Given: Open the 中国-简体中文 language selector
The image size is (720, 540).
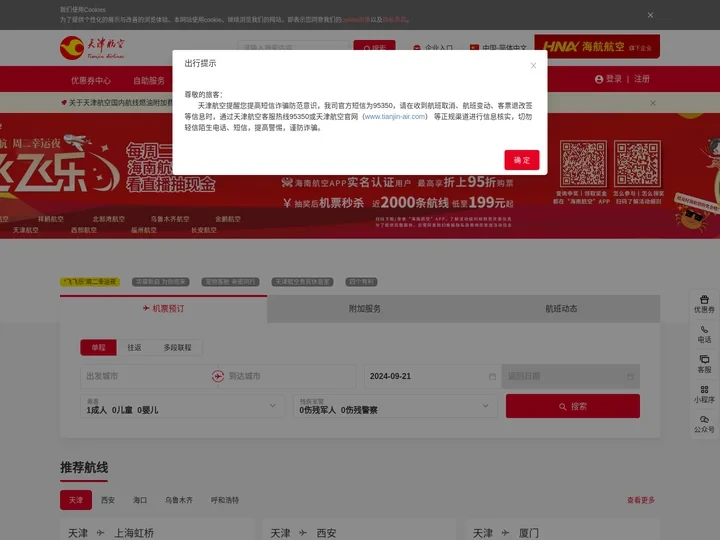Looking at the screenshot, I should click(x=498, y=48).
